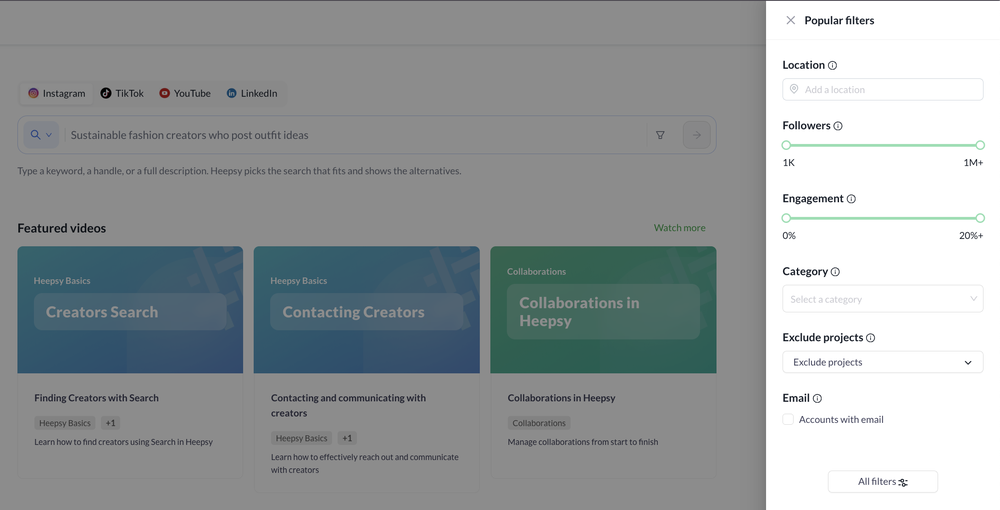Screen dimensions: 1000x510
Task: Click the Instagram logo icon
Action: pyautogui.click(x=33, y=93)
